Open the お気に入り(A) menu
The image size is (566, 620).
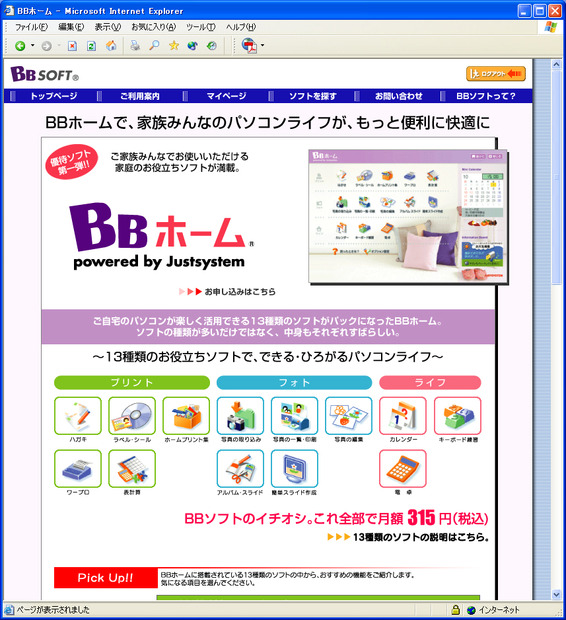(x=154, y=27)
